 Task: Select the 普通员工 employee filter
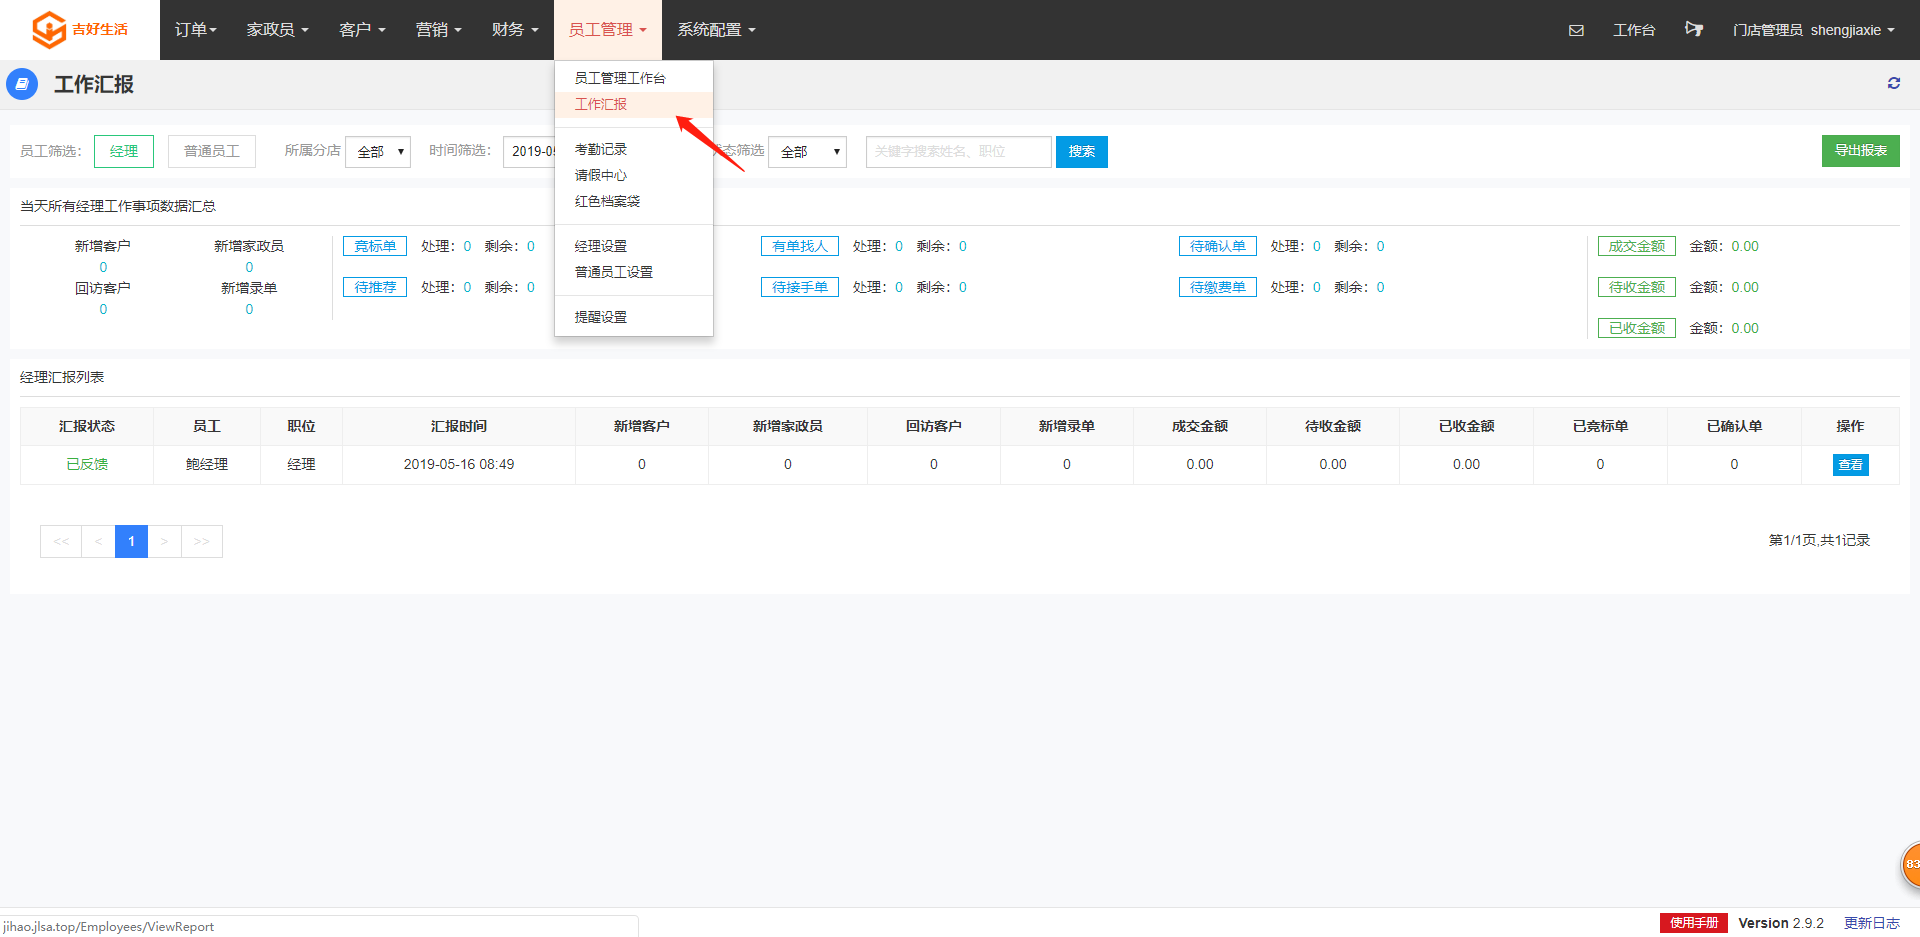(212, 151)
